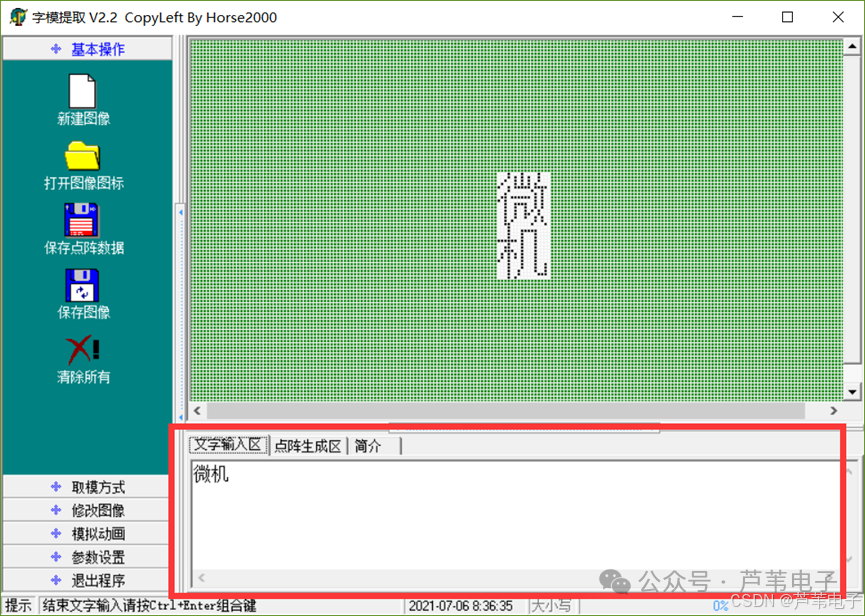Expand the 模拟动画 section
The width and height of the screenshot is (865, 616).
86,533
